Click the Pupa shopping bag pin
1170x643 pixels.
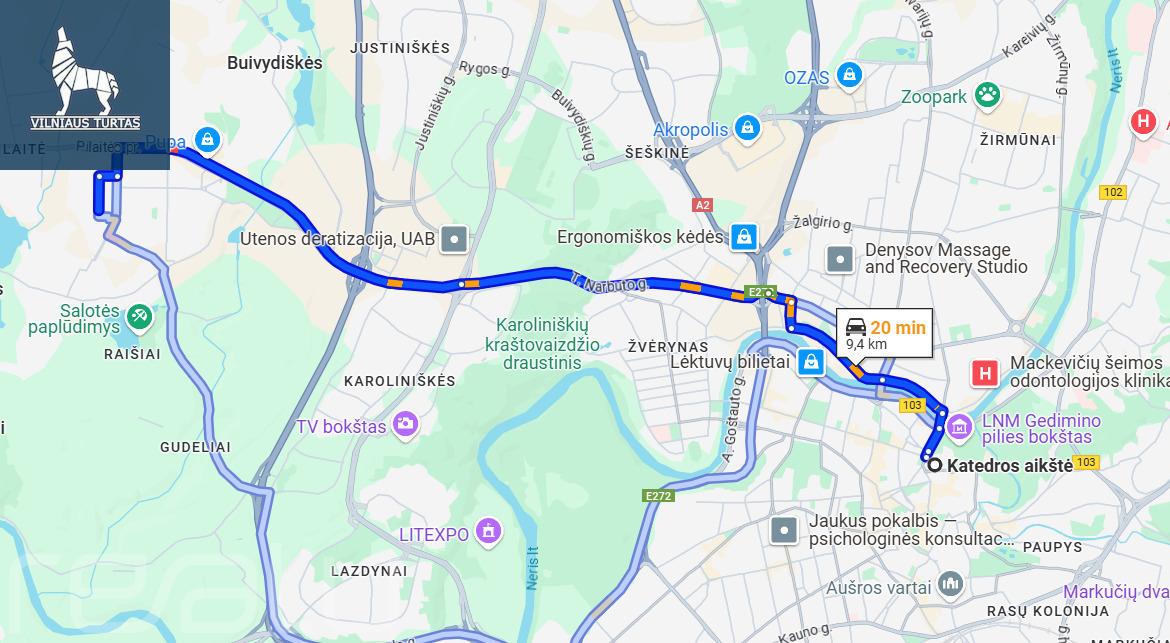[x=207, y=139]
